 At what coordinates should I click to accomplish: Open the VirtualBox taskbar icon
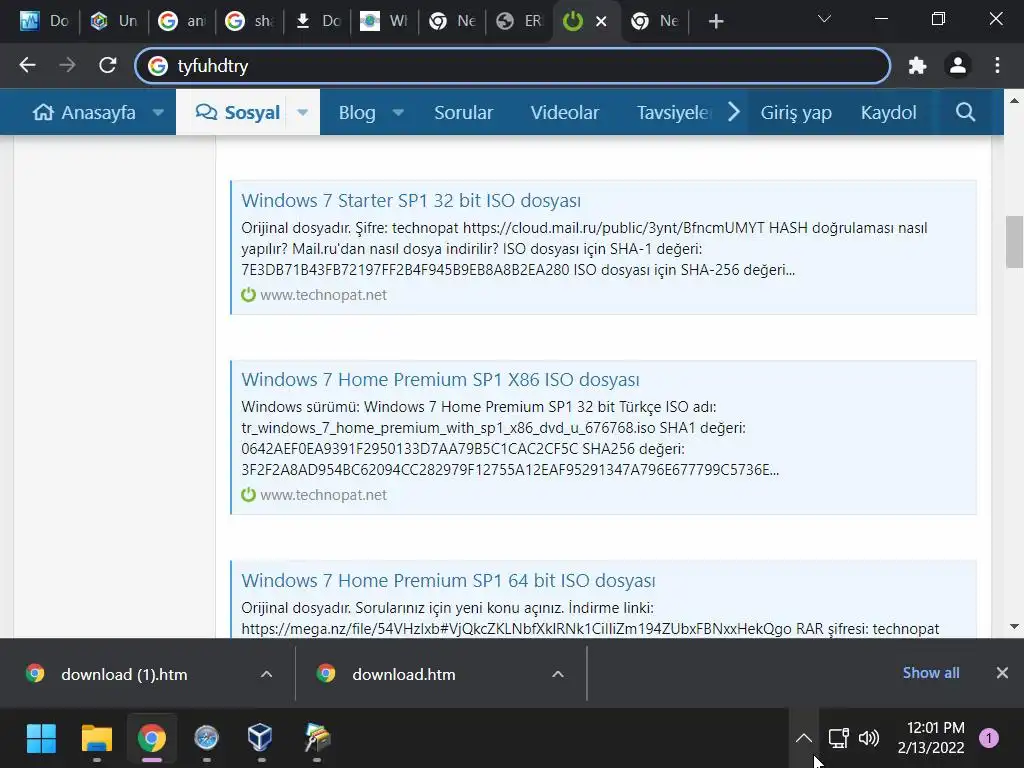261,739
